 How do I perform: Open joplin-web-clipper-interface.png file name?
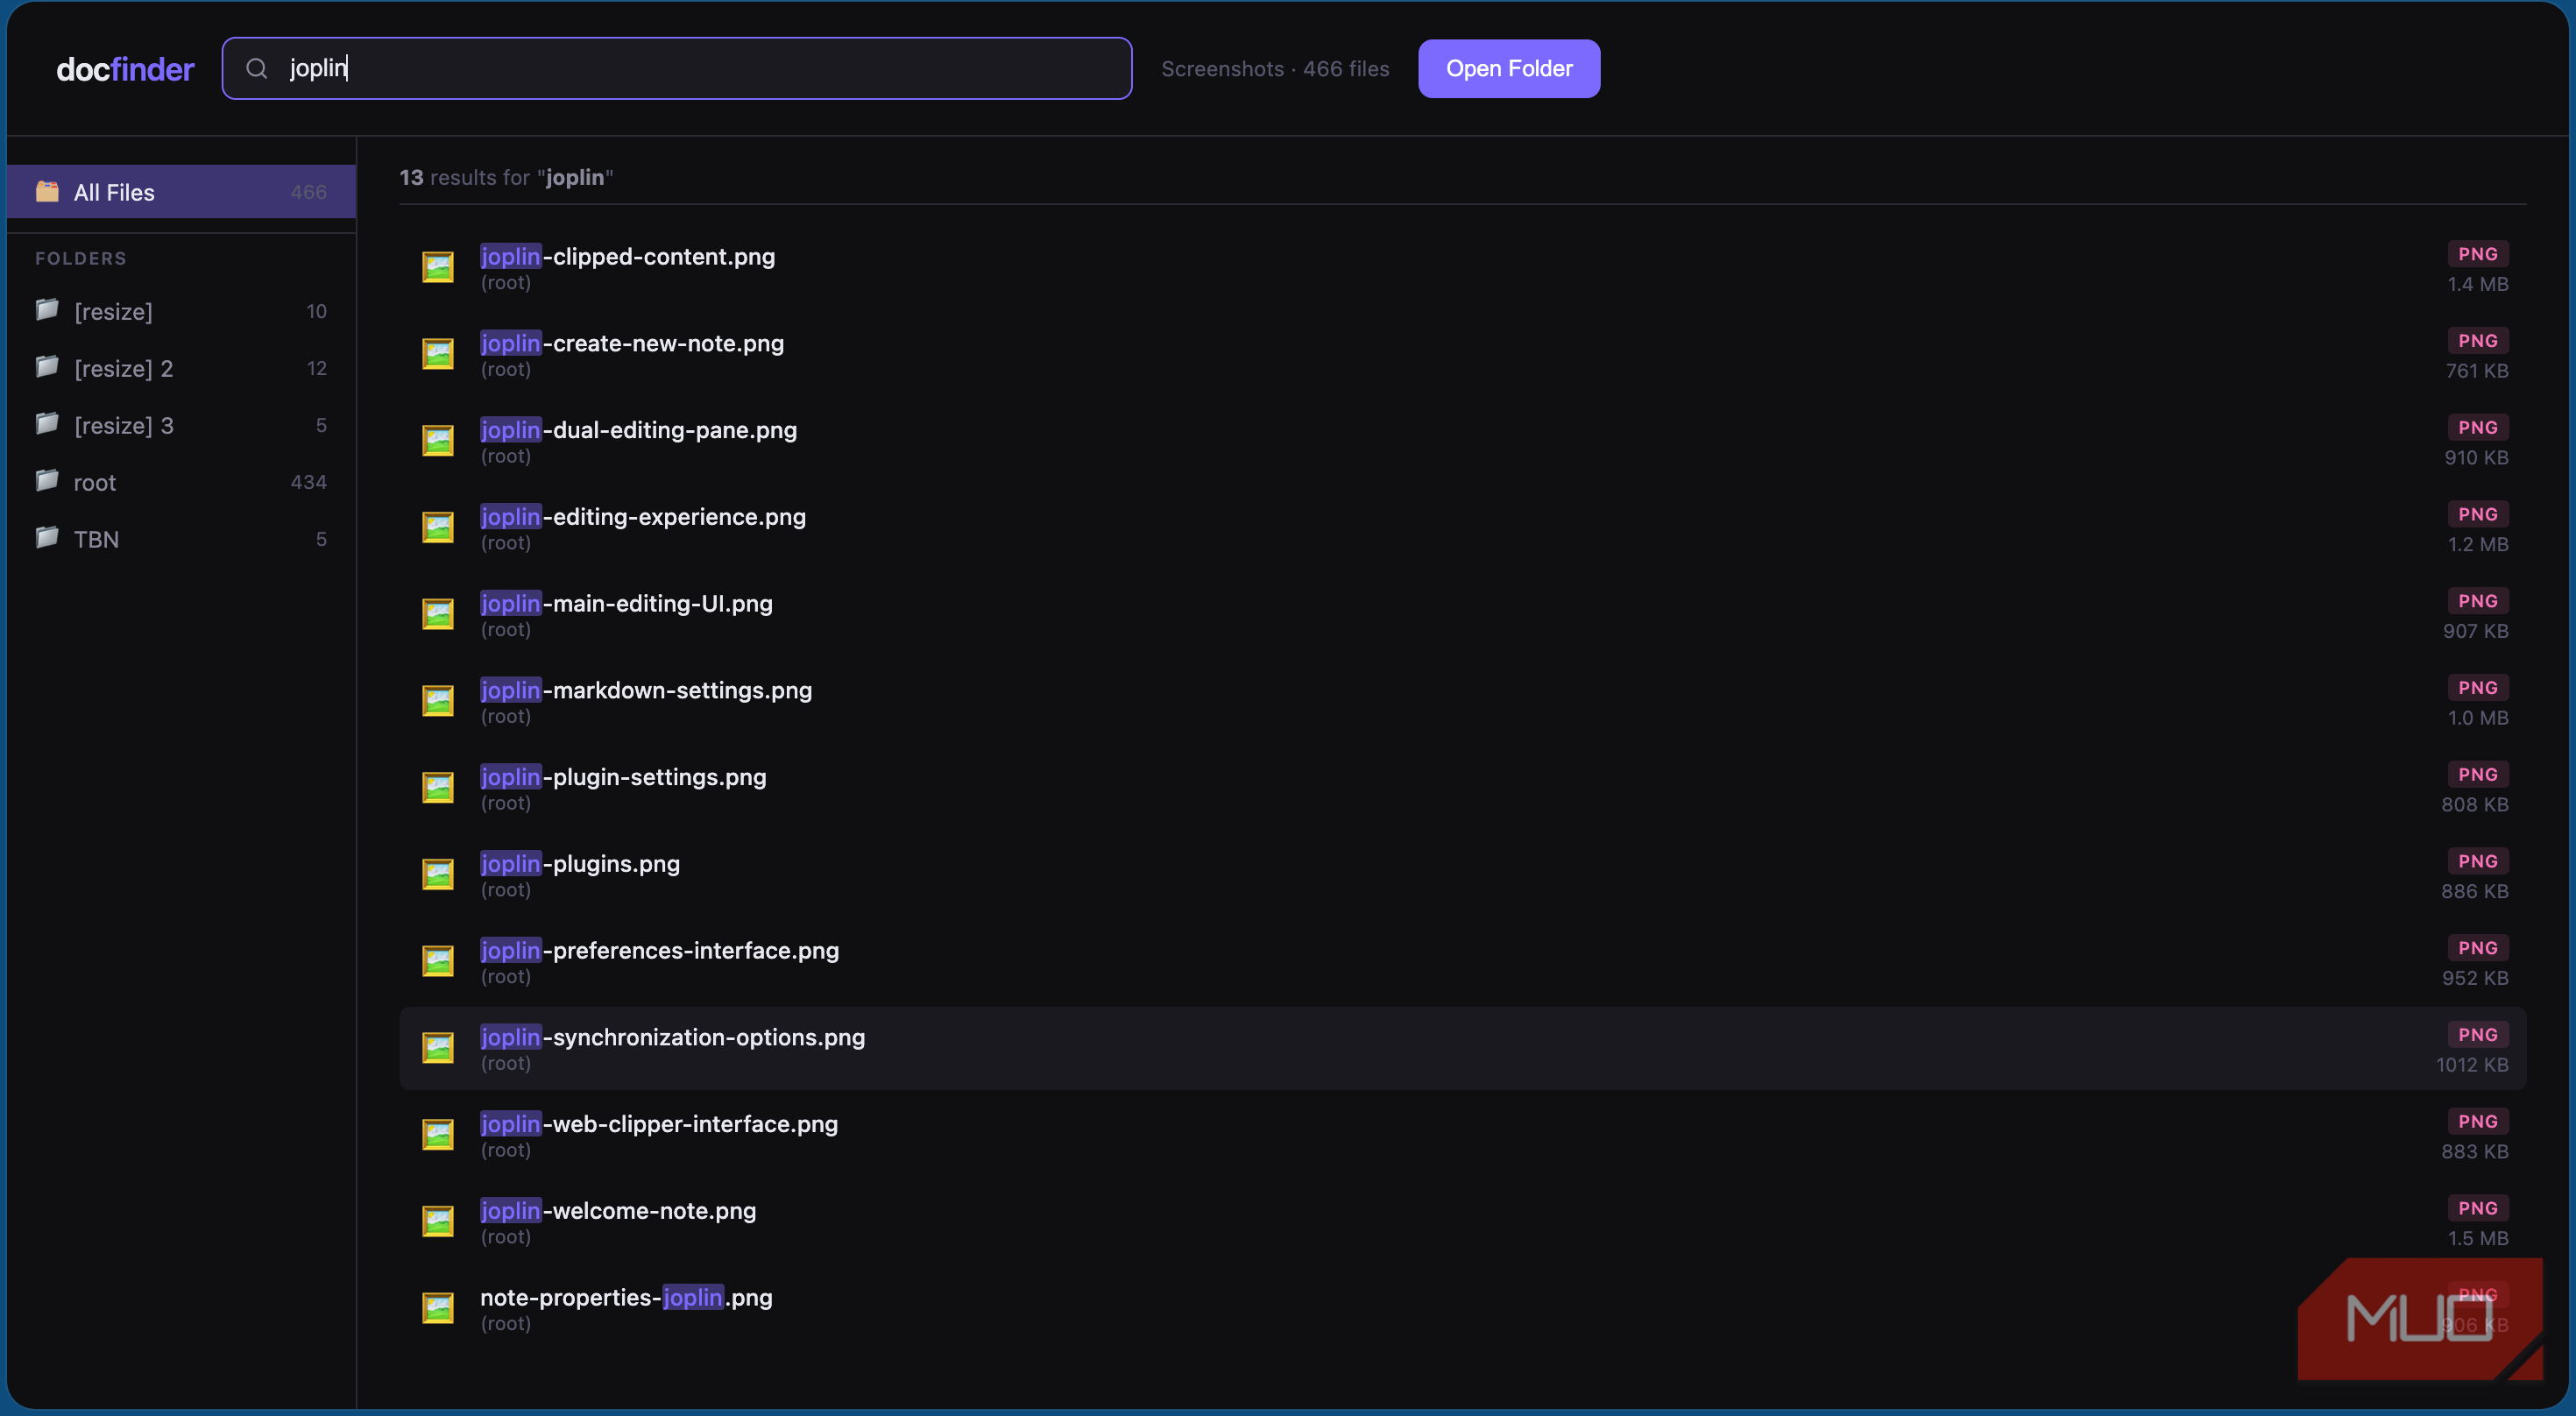659,1124
